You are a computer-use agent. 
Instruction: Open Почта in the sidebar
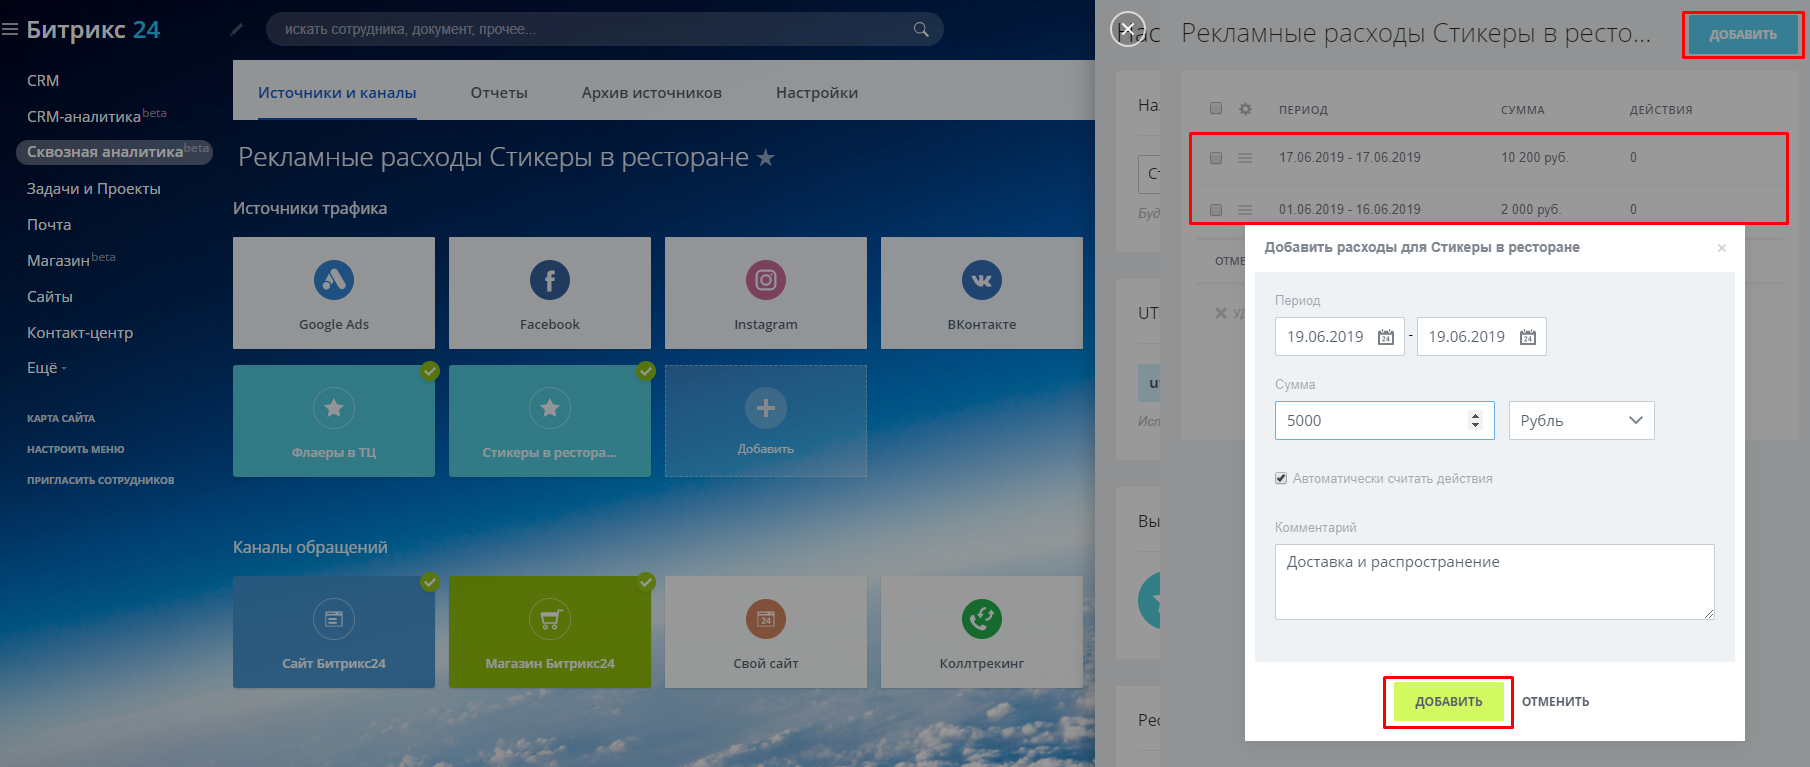[49, 225]
